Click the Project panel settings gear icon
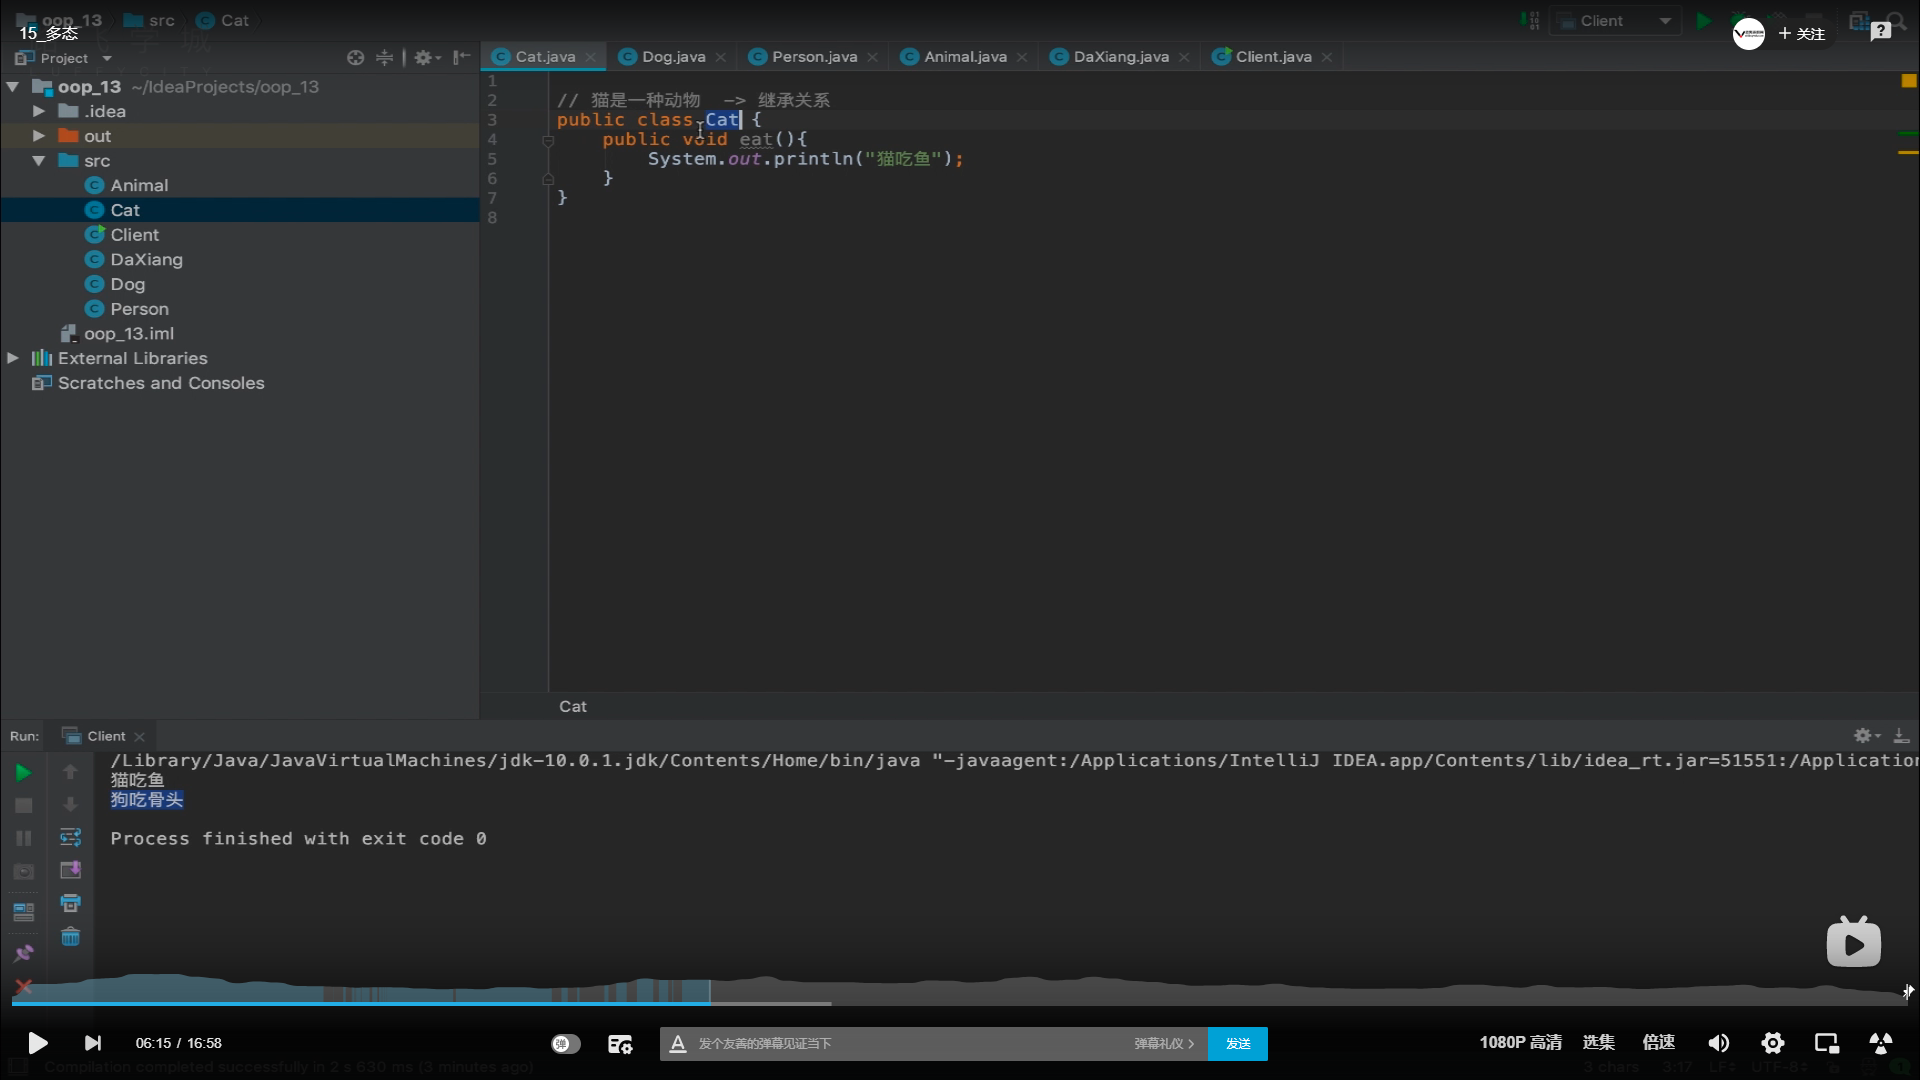 click(x=424, y=58)
